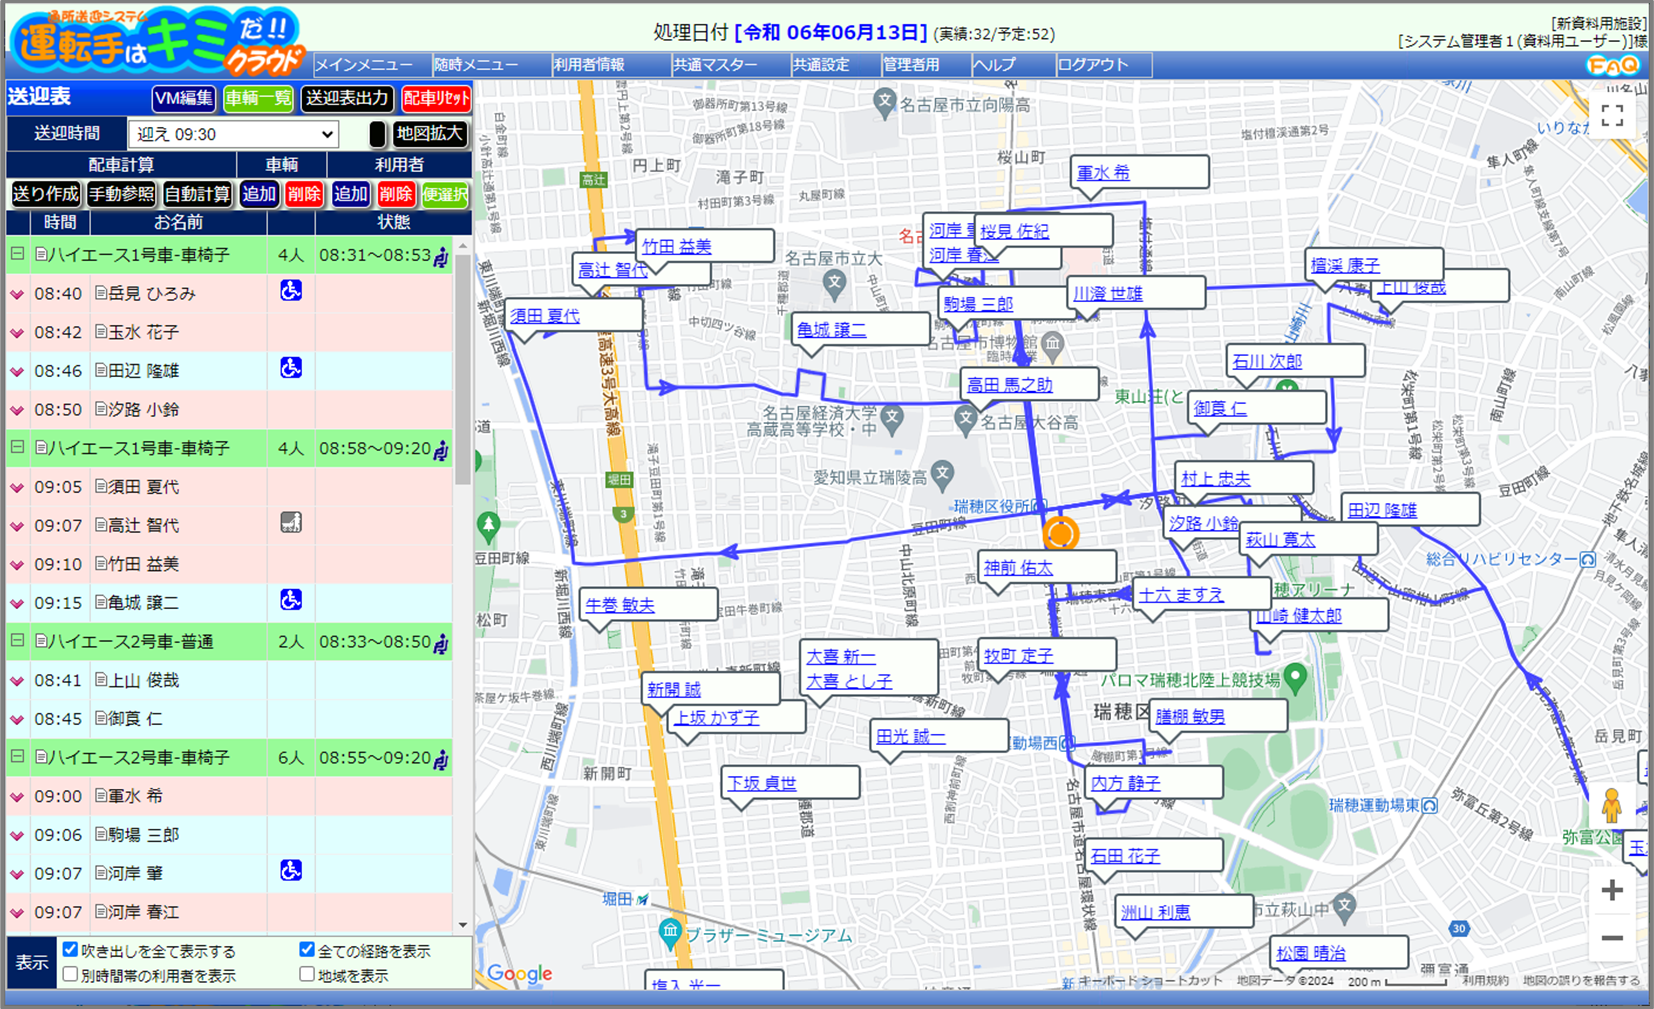Open 随時メニュー menu
This screenshot has width=1654, height=1009.
(491, 65)
